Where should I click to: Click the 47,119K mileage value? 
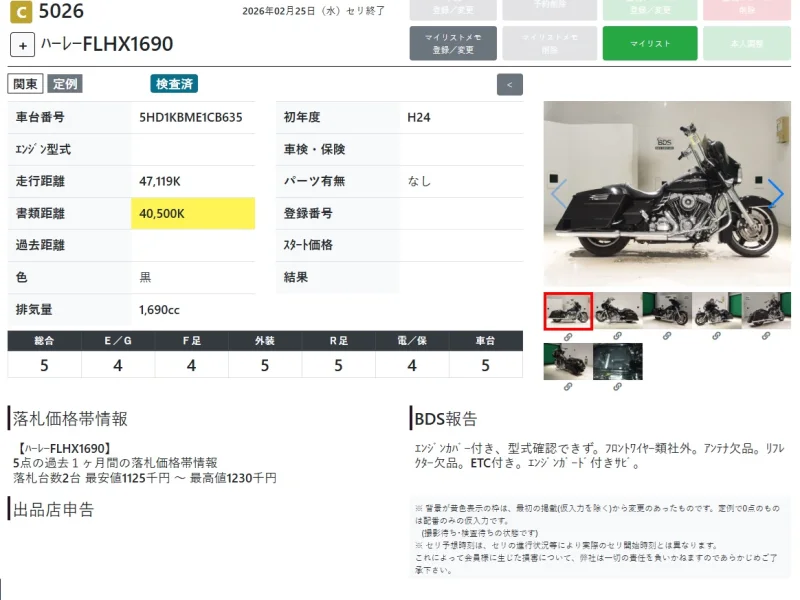click(160, 181)
